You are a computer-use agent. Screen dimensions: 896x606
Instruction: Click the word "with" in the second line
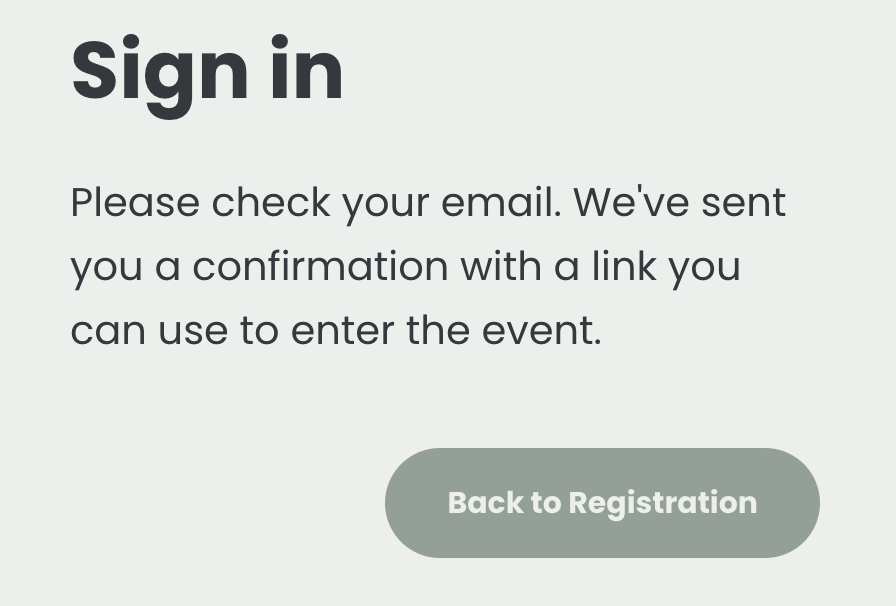(x=501, y=266)
